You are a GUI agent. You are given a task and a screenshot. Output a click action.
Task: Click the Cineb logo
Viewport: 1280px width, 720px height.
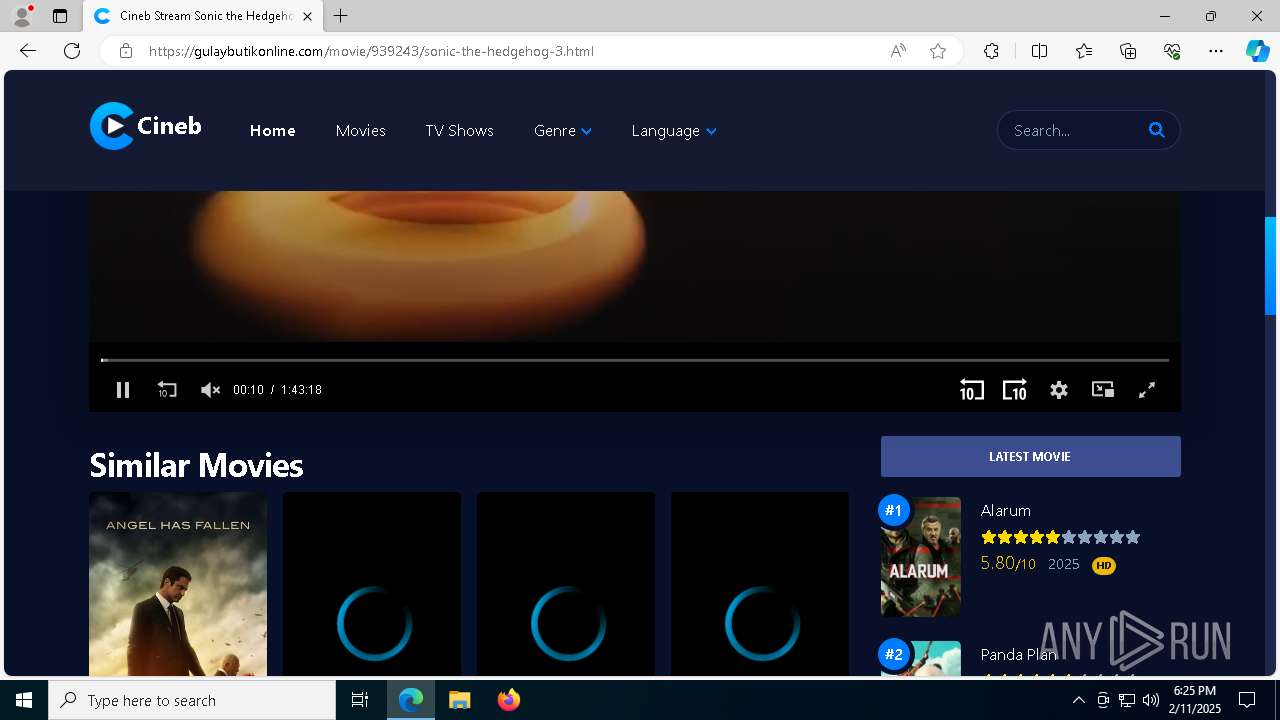[146, 126]
